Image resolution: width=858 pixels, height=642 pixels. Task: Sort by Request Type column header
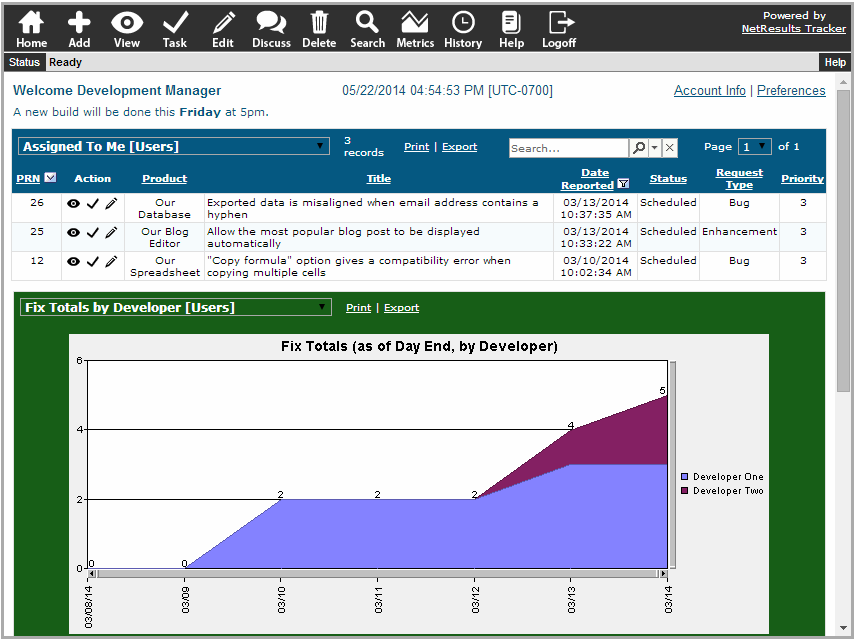point(739,179)
